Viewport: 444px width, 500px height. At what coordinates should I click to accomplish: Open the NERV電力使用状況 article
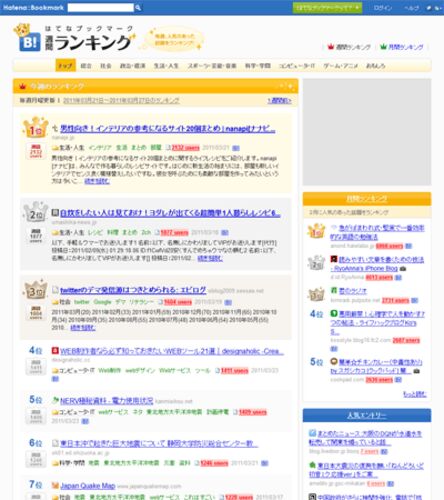click(107, 400)
